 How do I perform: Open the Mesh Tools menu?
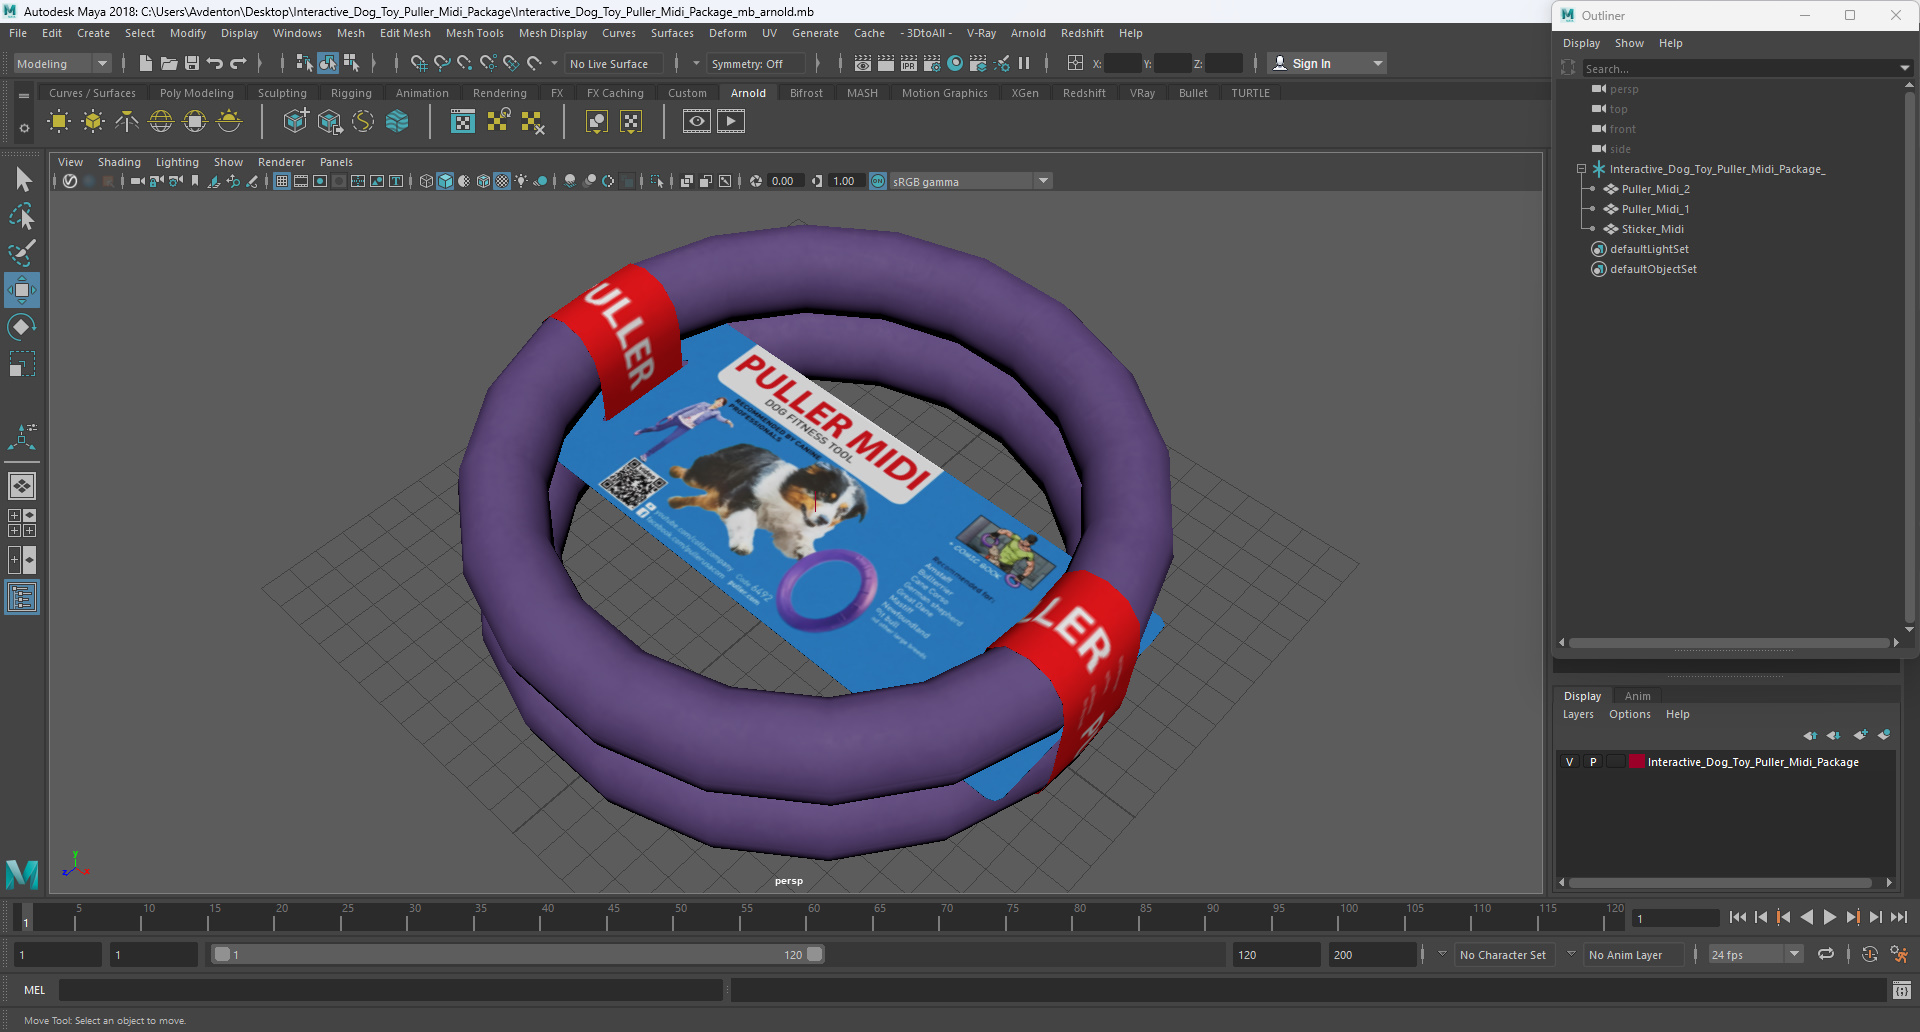tap(475, 33)
